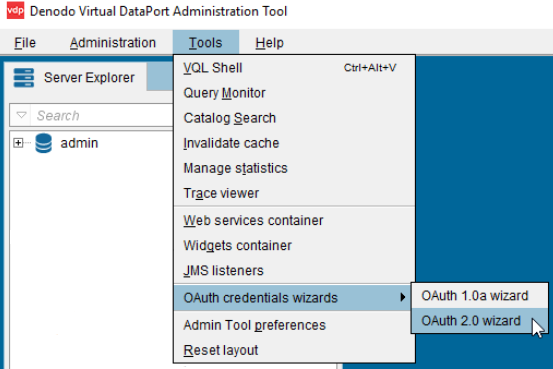Image resolution: width=553 pixels, height=369 pixels.
Task: Select Web services container
Action: point(294,220)
